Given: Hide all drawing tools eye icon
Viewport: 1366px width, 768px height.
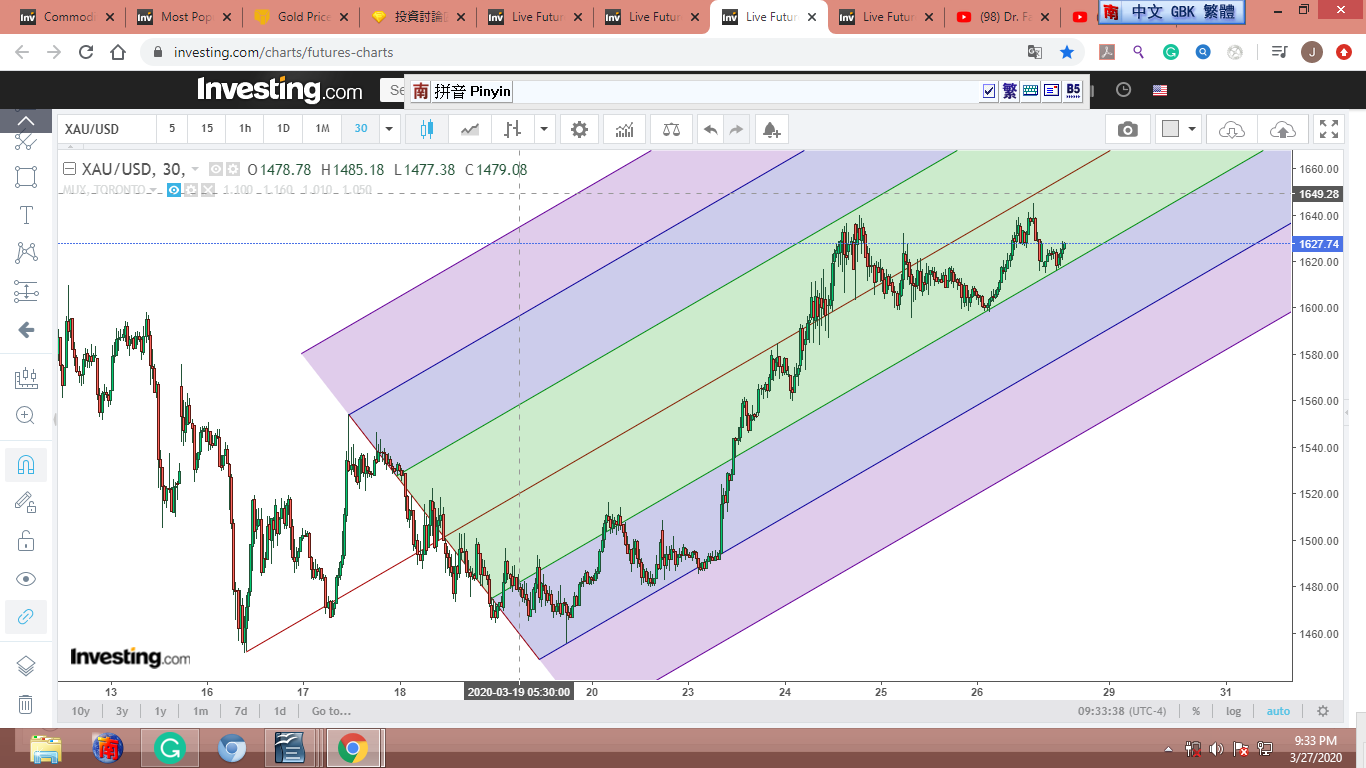Looking at the screenshot, I should 26,579.
